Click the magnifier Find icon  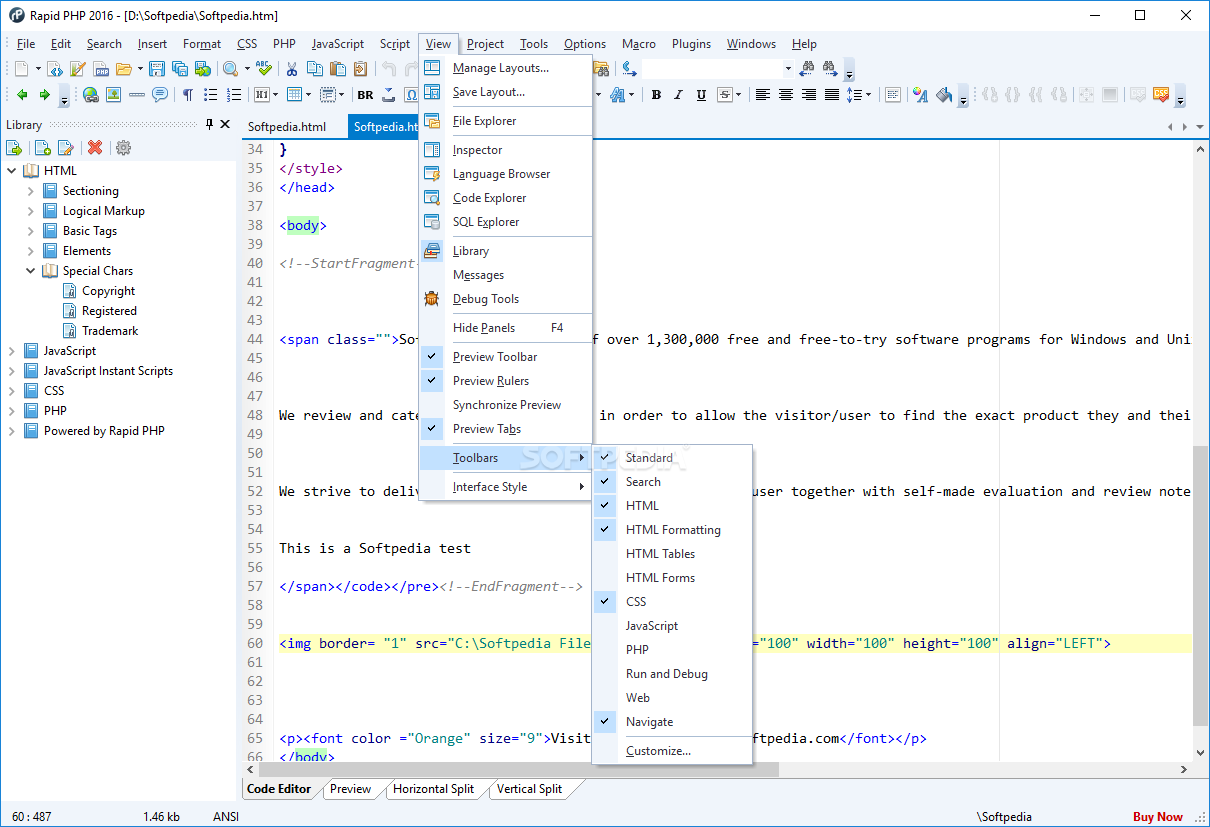click(230, 69)
